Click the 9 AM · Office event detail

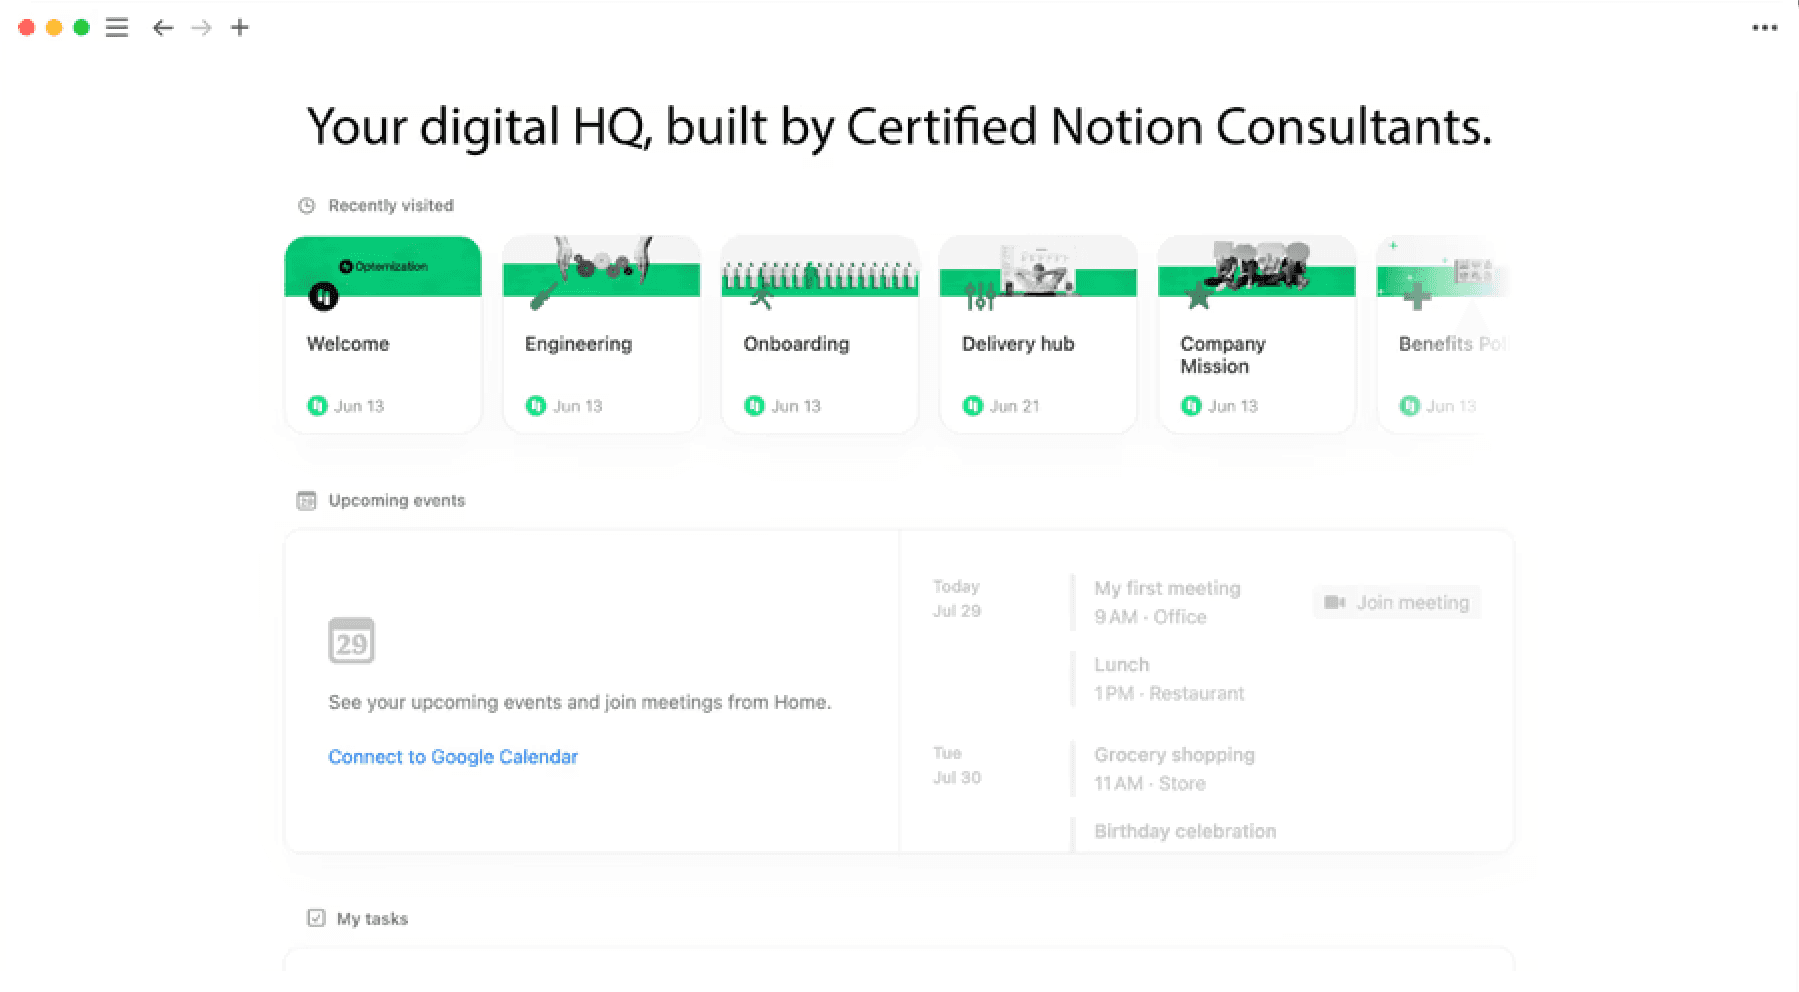pyautogui.click(x=1150, y=617)
